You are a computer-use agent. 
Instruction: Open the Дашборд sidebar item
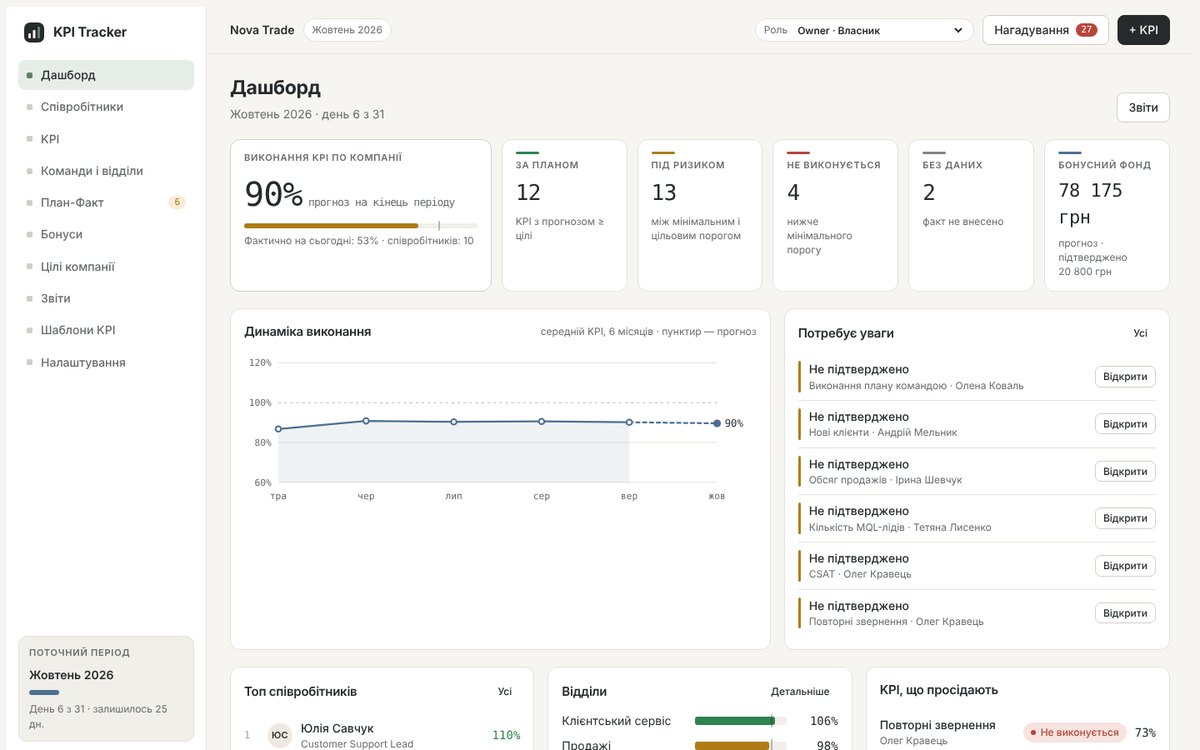106,75
